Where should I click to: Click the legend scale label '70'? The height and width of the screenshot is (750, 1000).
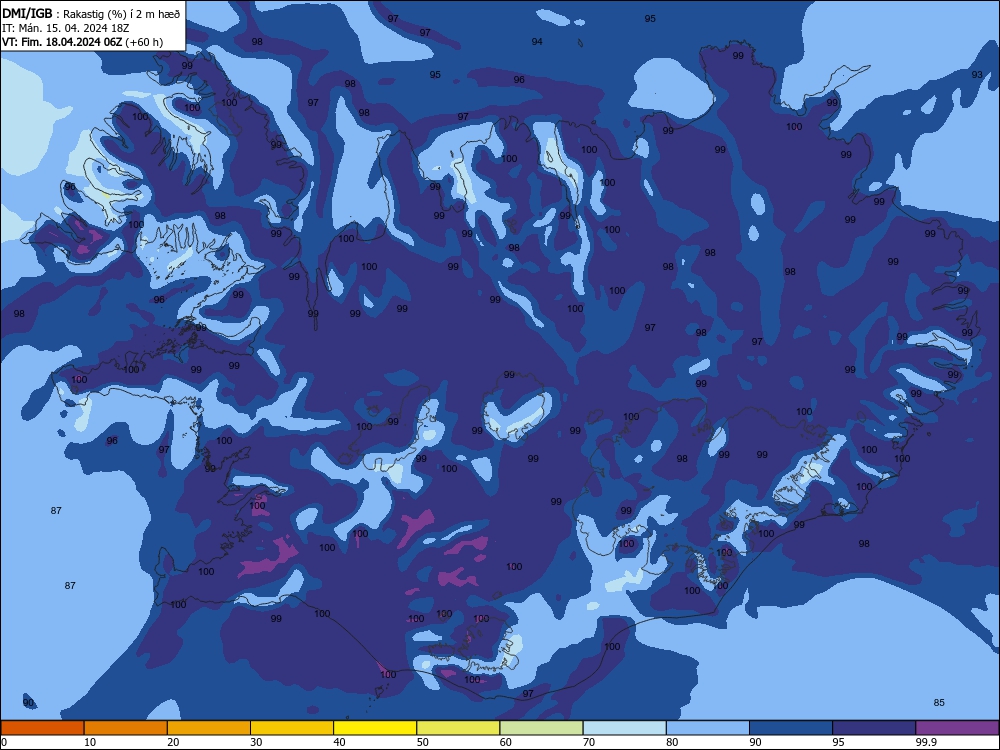point(589,742)
